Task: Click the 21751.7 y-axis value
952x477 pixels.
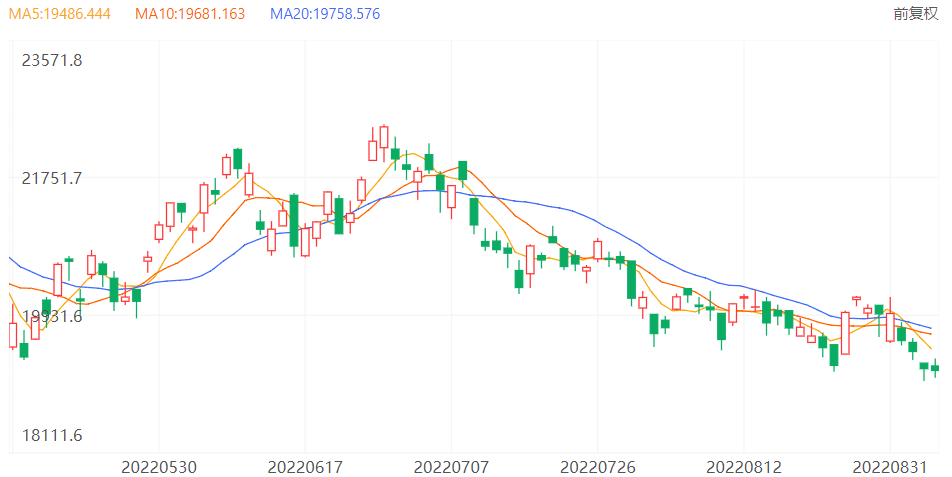Action: [x=52, y=178]
